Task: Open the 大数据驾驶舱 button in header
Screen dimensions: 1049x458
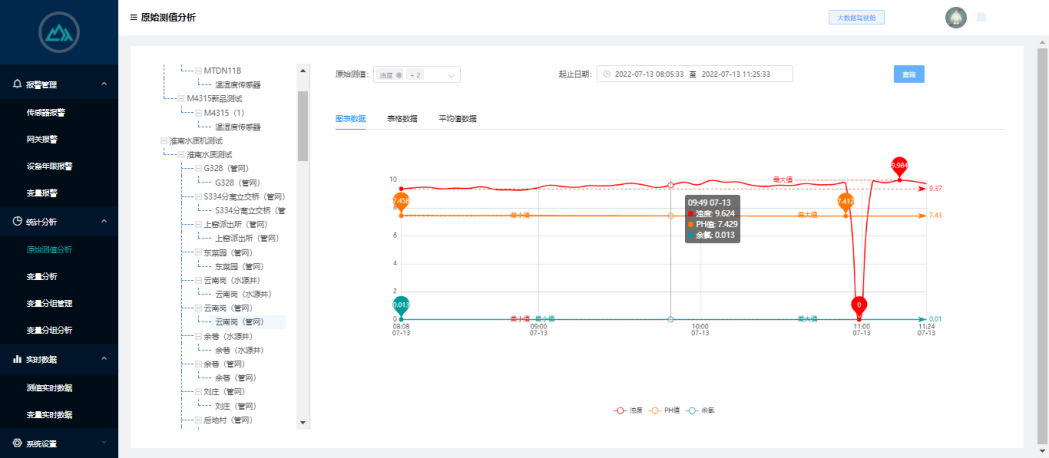Action: pos(857,17)
